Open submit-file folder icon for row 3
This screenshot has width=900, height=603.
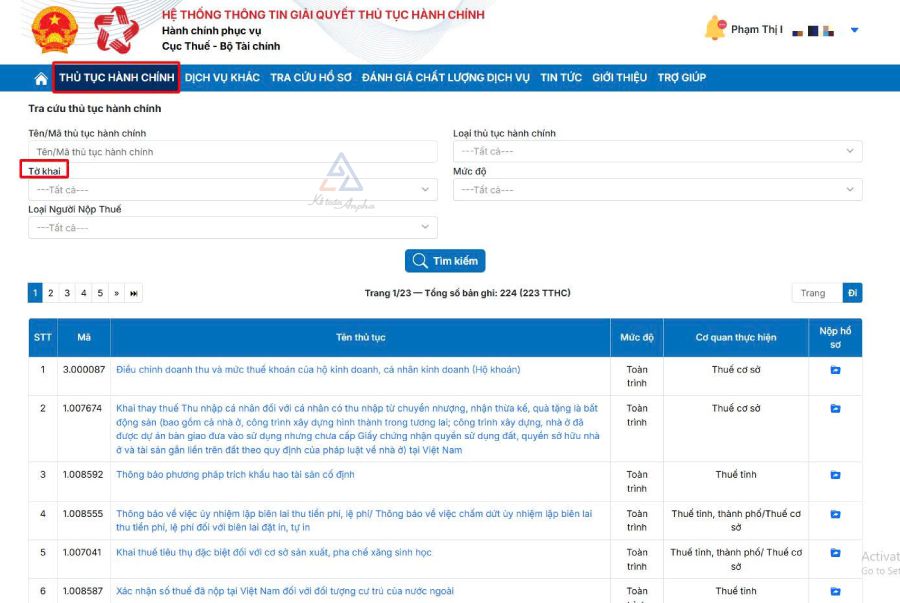click(x=835, y=475)
